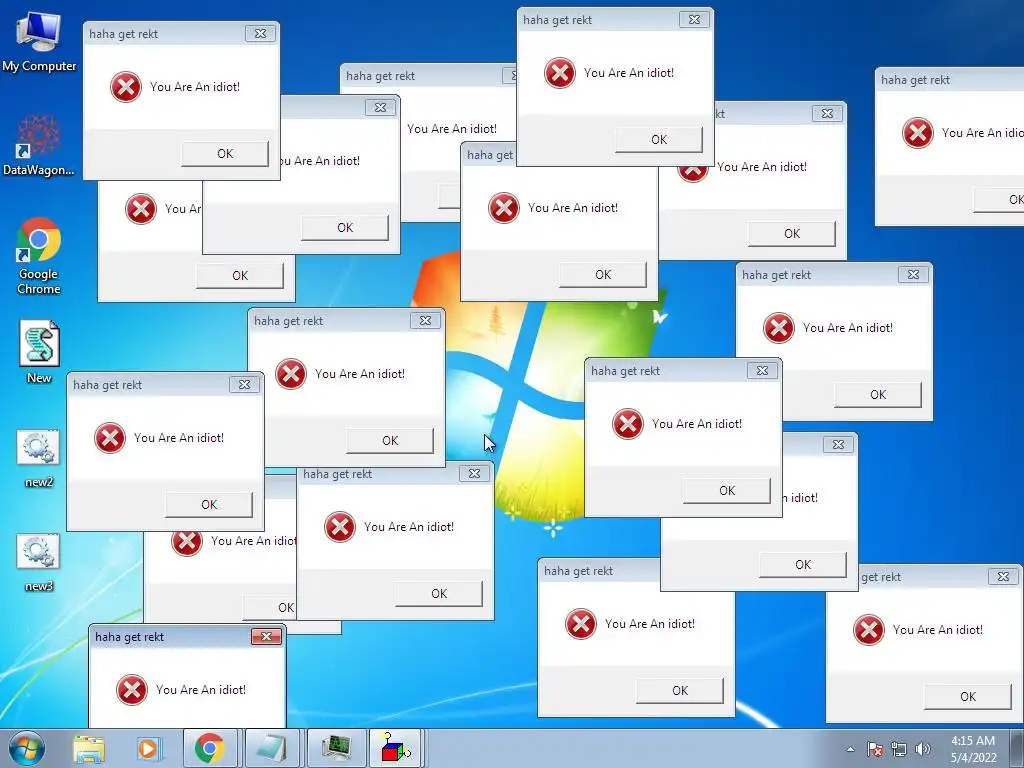Click the error icon in the red-X-titled dialog
Viewport: 1024px width, 768px height.
[132, 690]
